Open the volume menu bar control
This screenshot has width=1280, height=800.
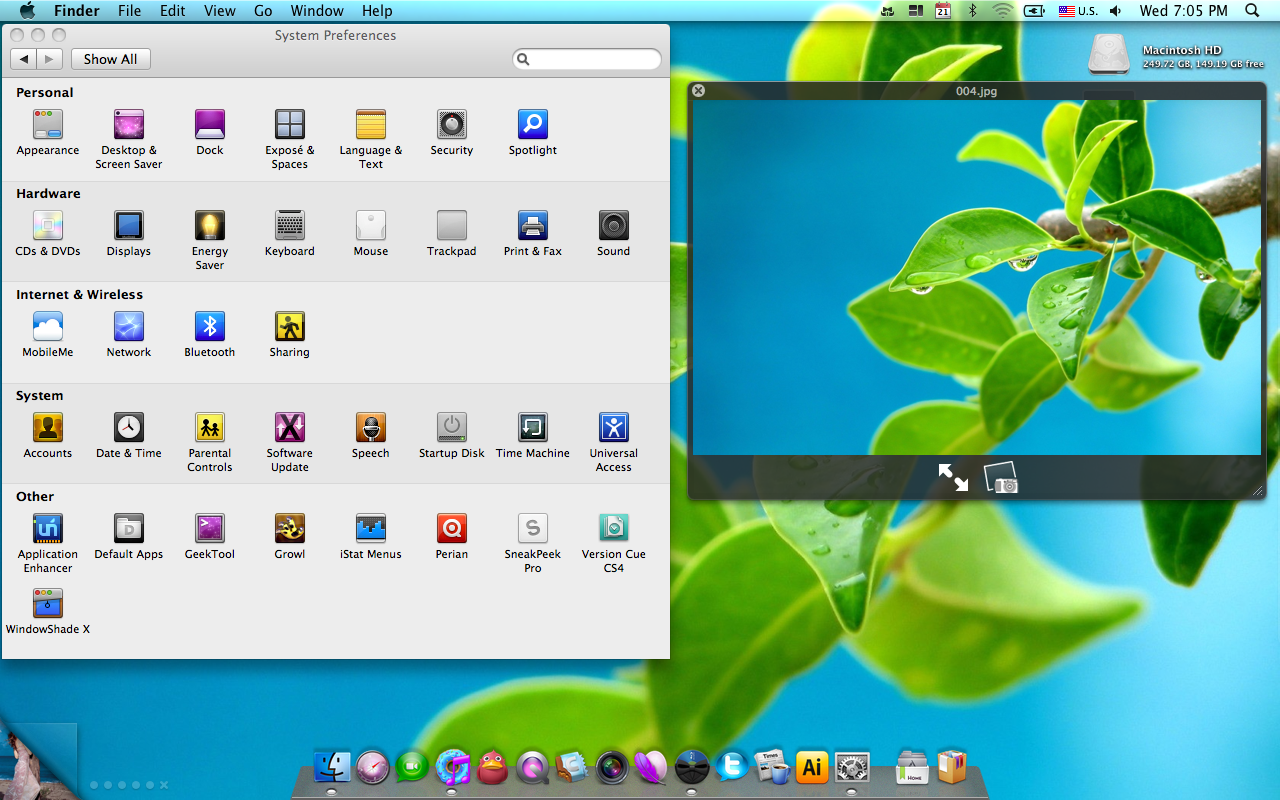1116,11
